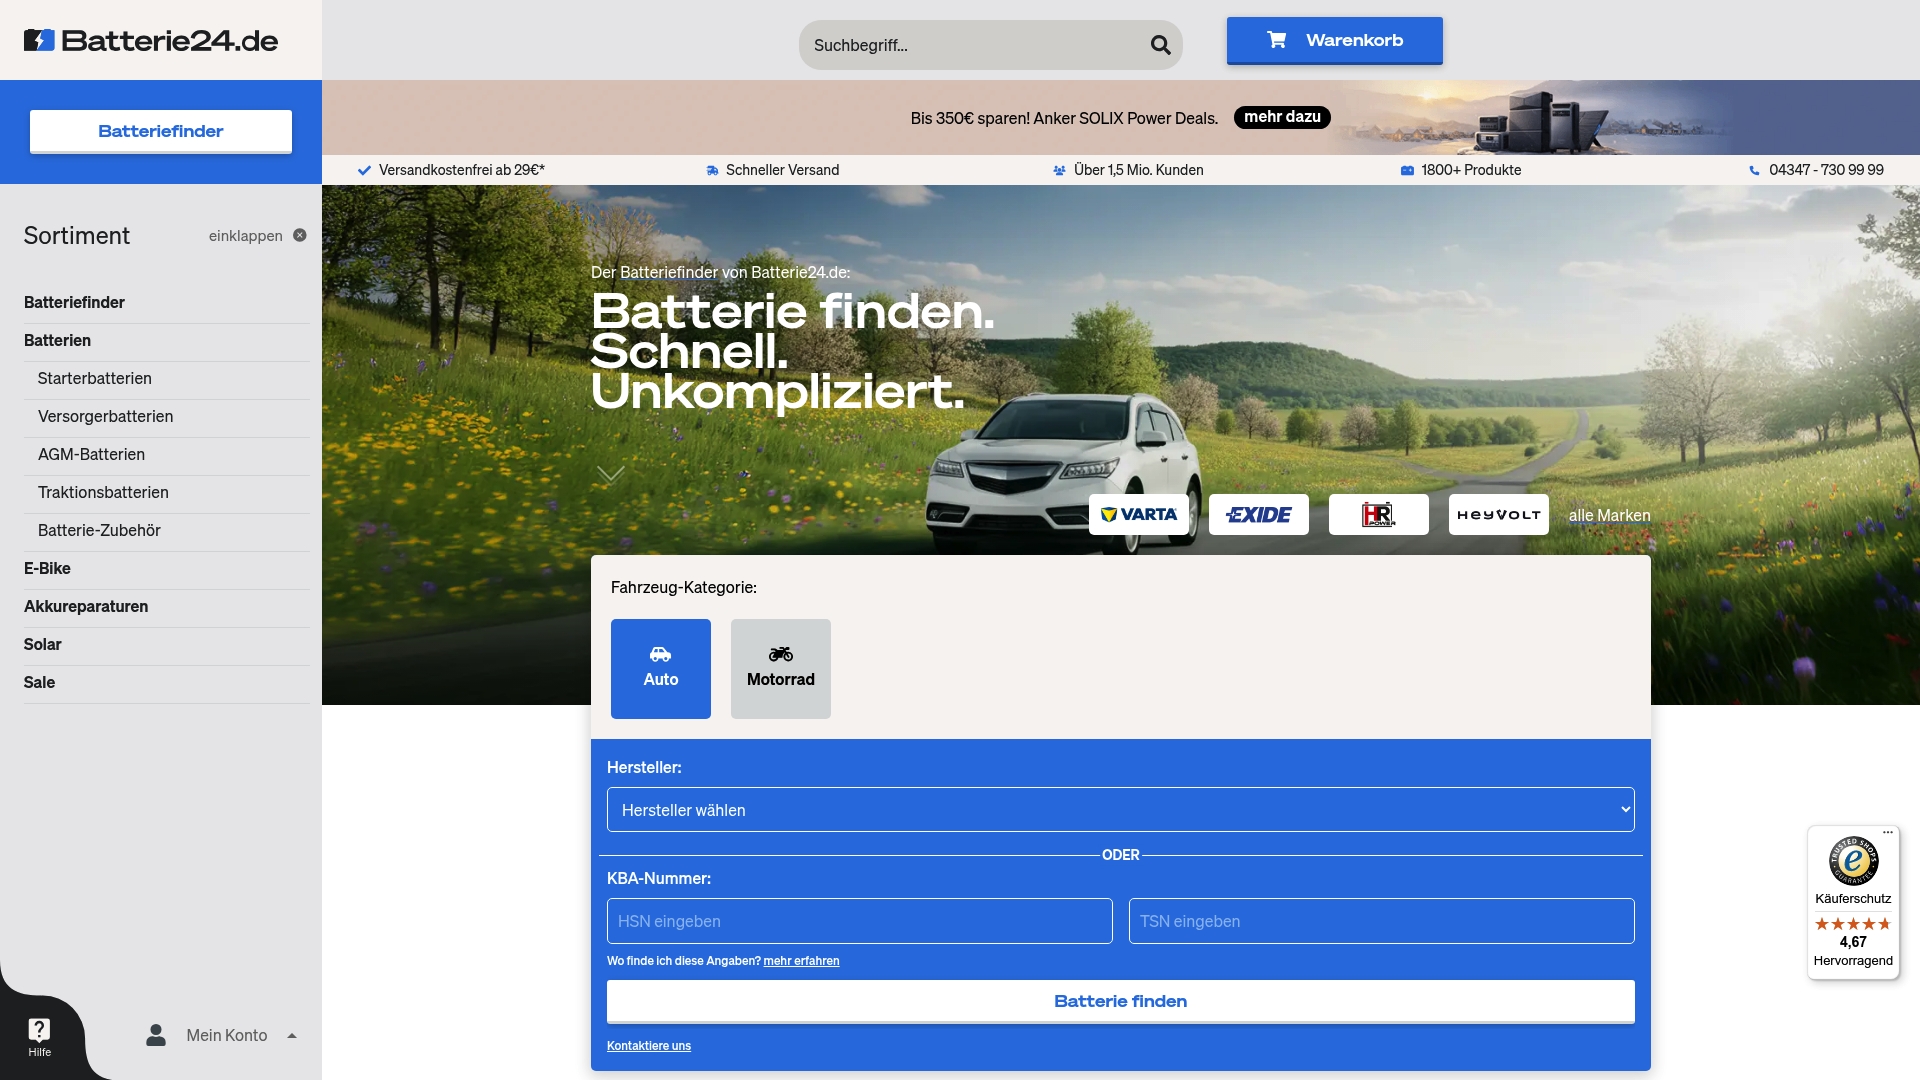The width and height of the screenshot is (1920, 1080).
Task: Select the EXIDE brand logo
Action: point(1259,514)
